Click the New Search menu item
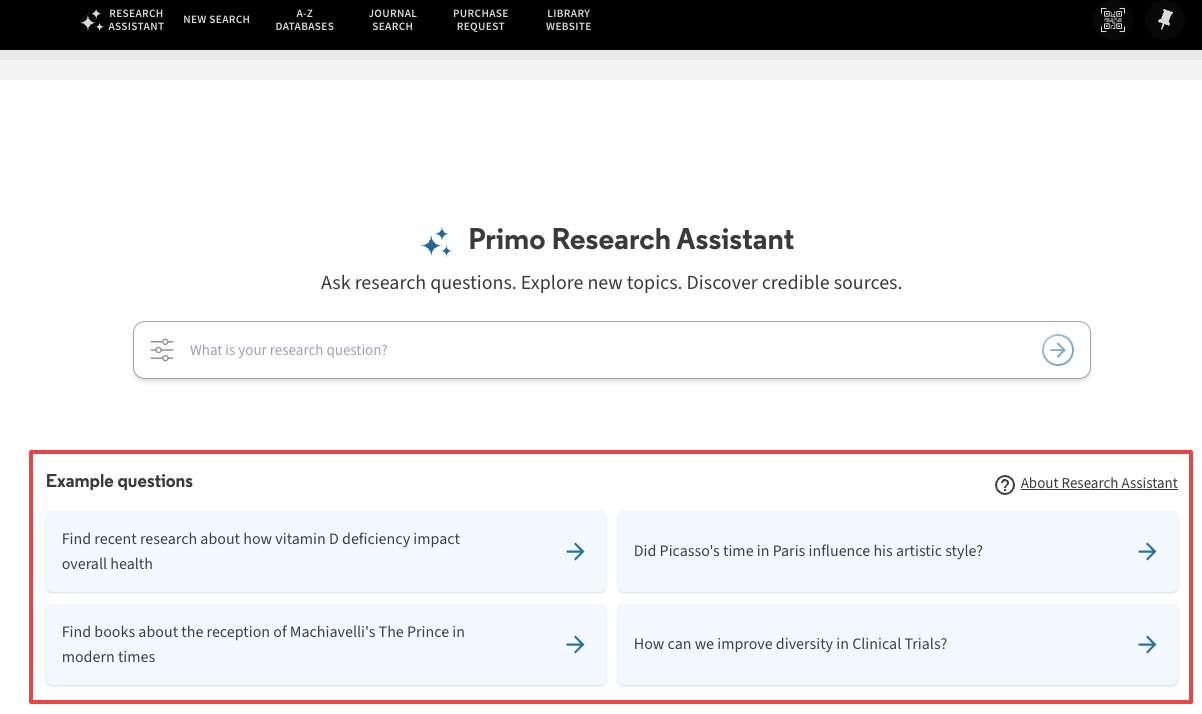This screenshot has height=714, width=1202. click(216, 20)
